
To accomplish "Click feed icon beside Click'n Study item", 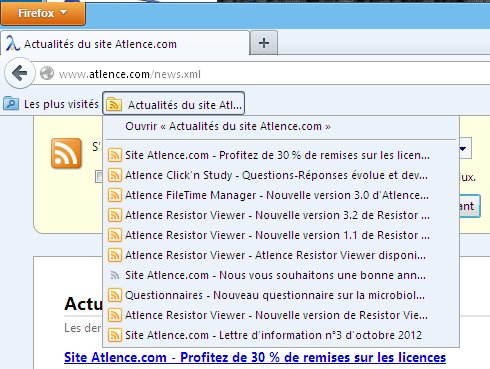I will coord(115,175).
